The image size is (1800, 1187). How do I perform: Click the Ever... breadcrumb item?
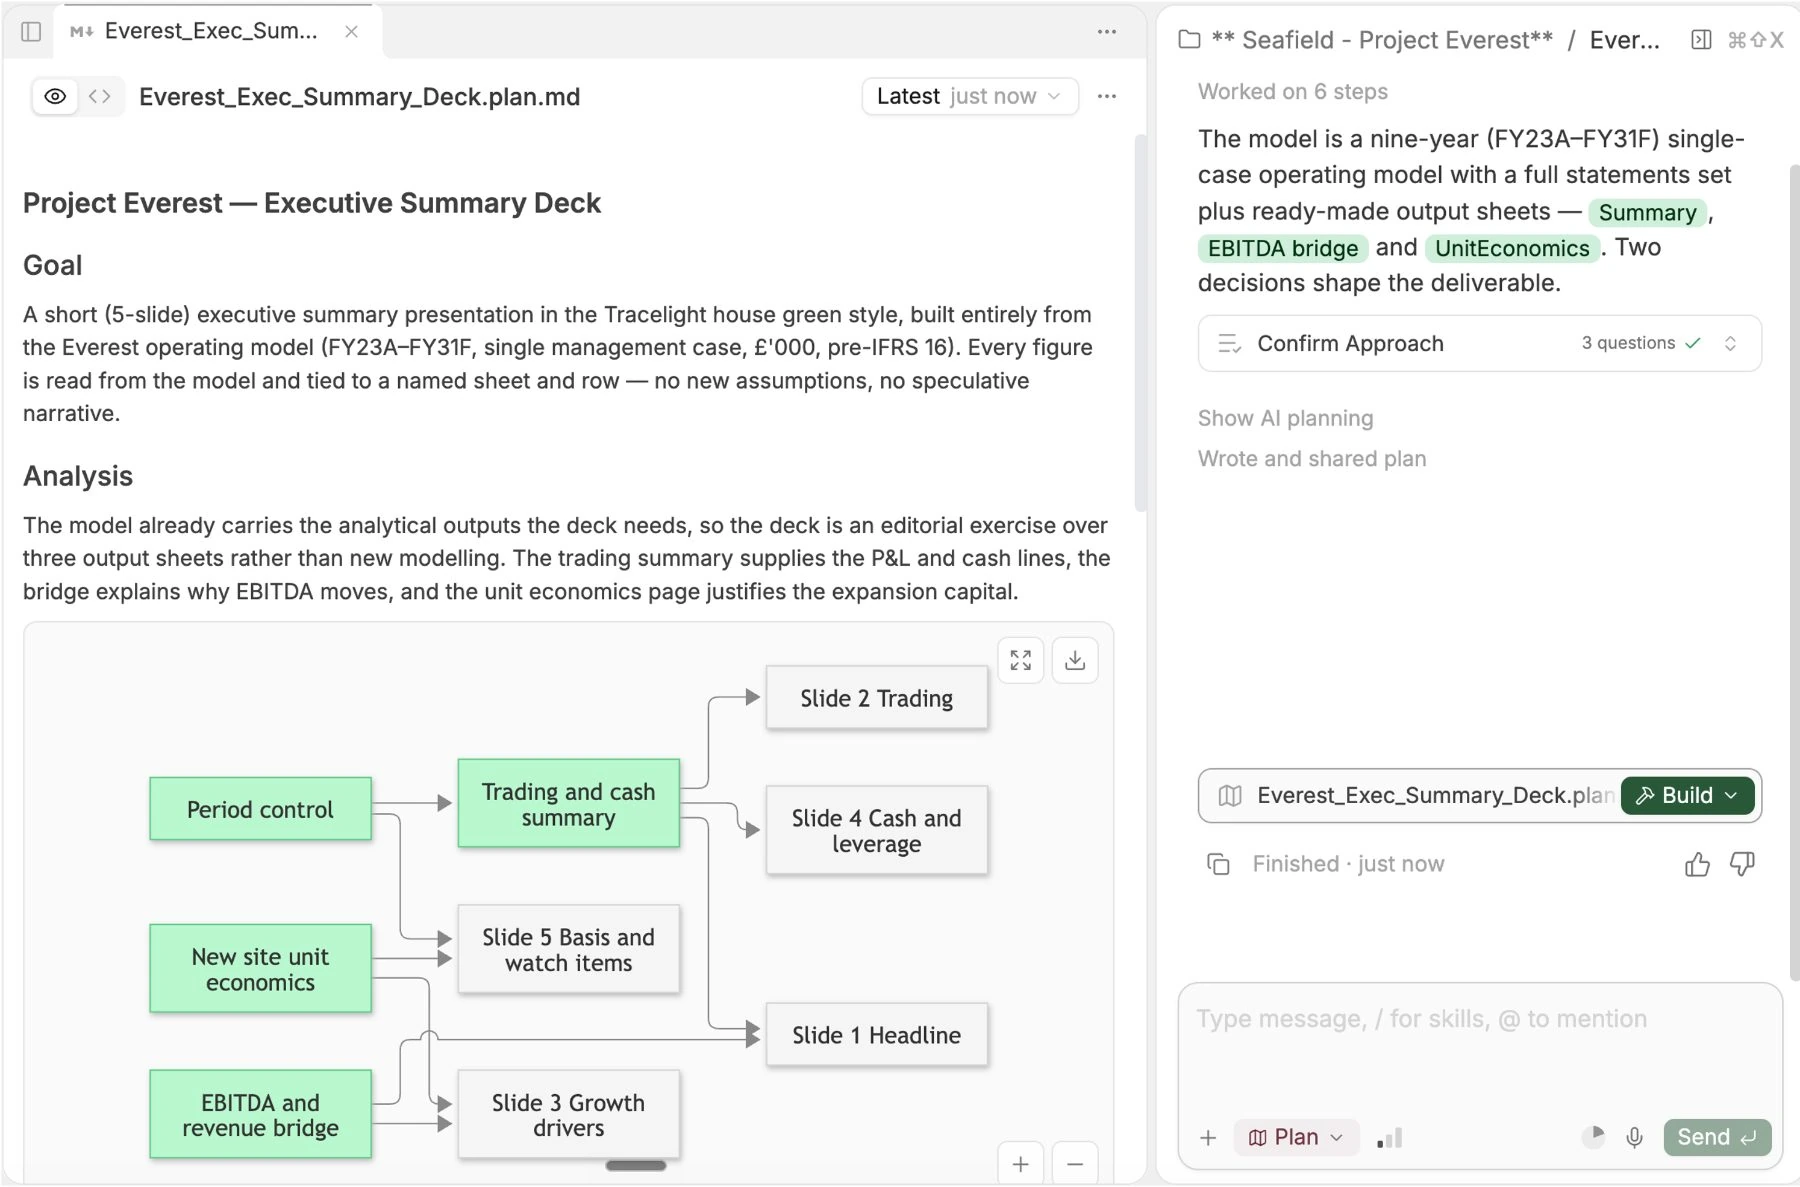click(1624, 40)
